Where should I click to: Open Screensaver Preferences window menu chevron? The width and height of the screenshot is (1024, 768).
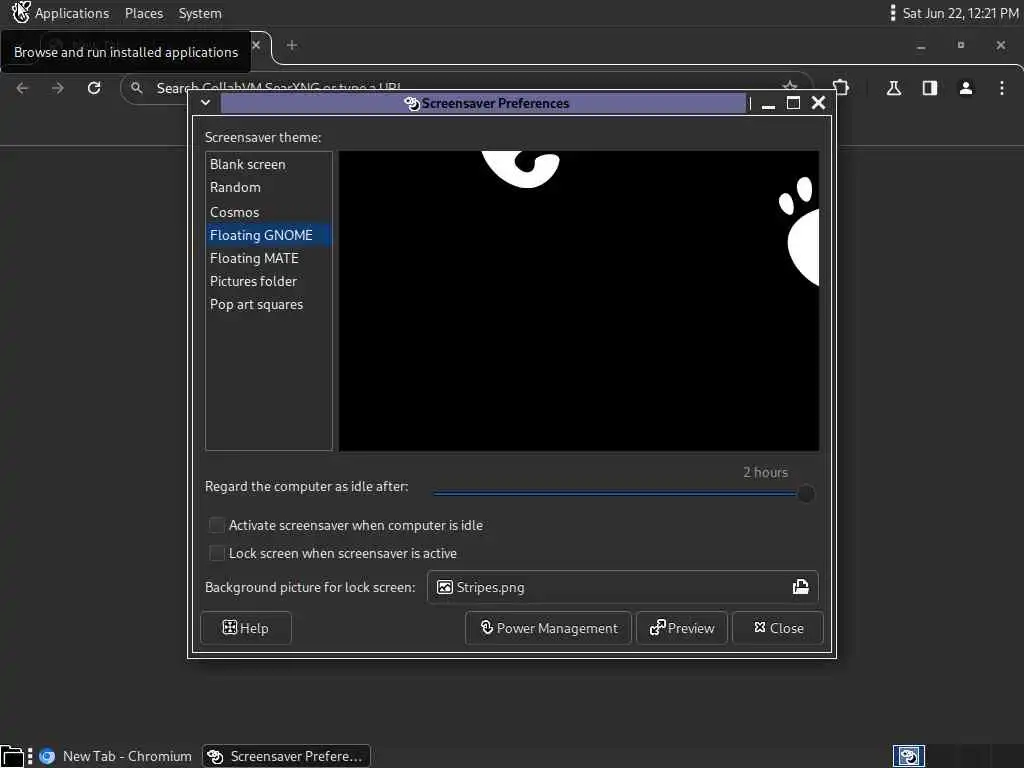[205, 103]
